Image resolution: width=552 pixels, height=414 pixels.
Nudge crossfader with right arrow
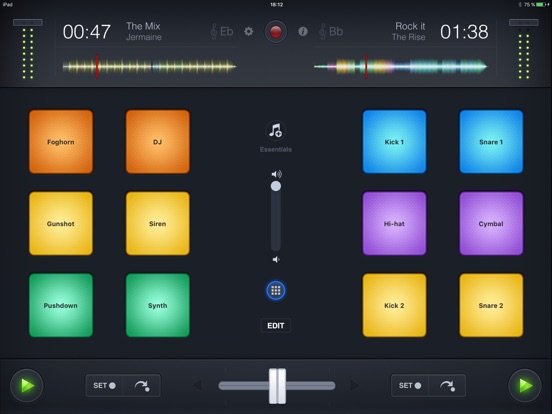(x=355, y=385)
